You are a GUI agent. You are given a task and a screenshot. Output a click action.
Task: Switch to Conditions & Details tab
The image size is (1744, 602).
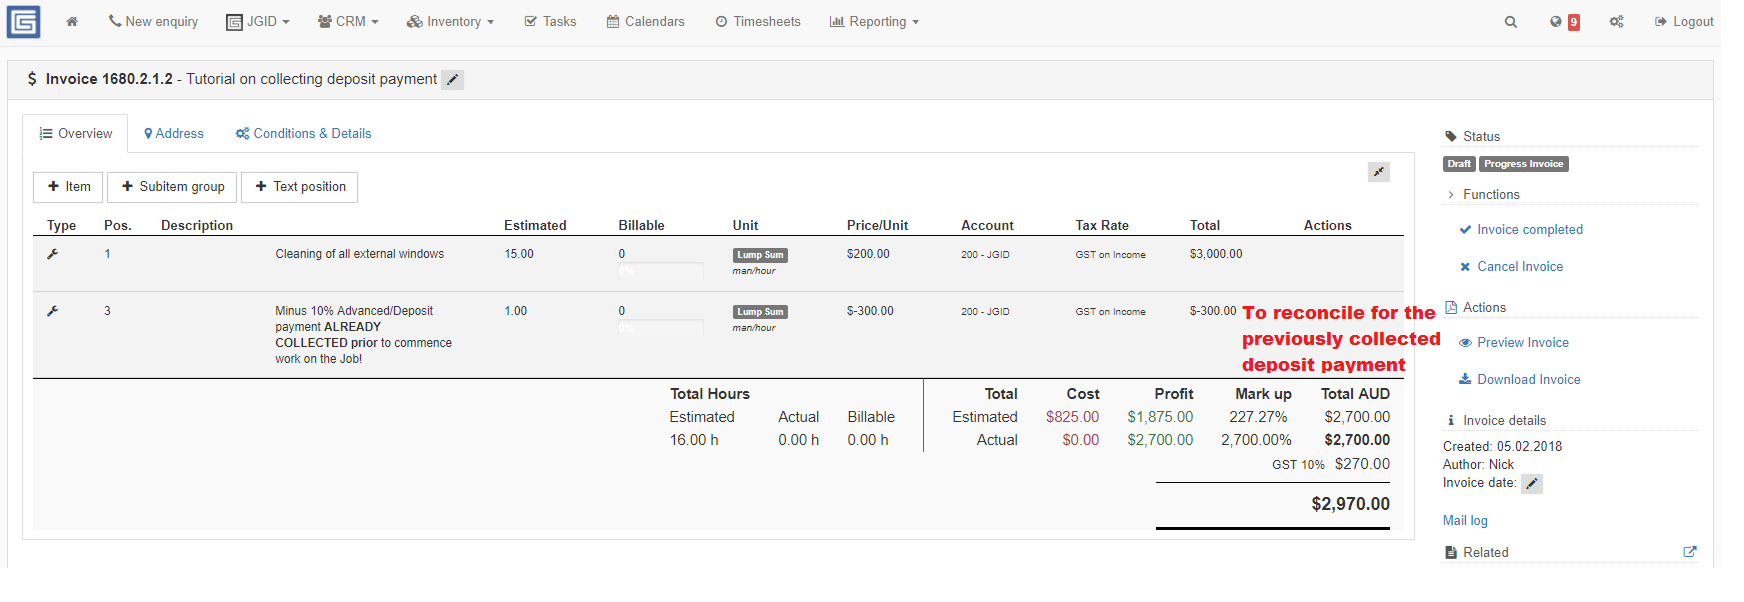coord(303,134)
